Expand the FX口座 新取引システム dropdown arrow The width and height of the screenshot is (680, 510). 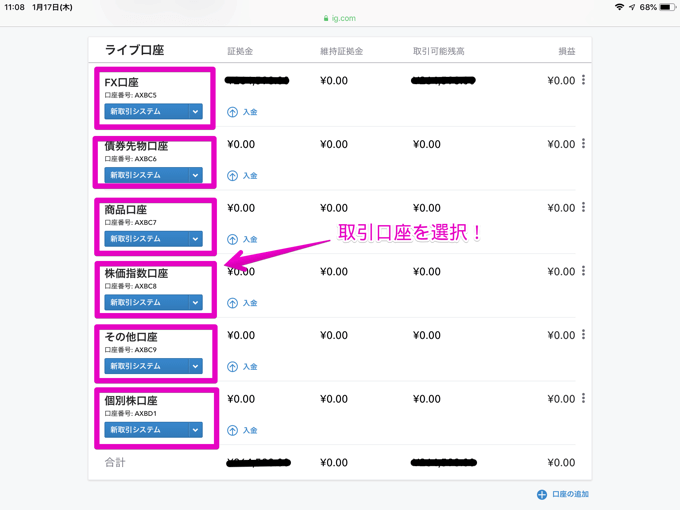click(195, 112)
